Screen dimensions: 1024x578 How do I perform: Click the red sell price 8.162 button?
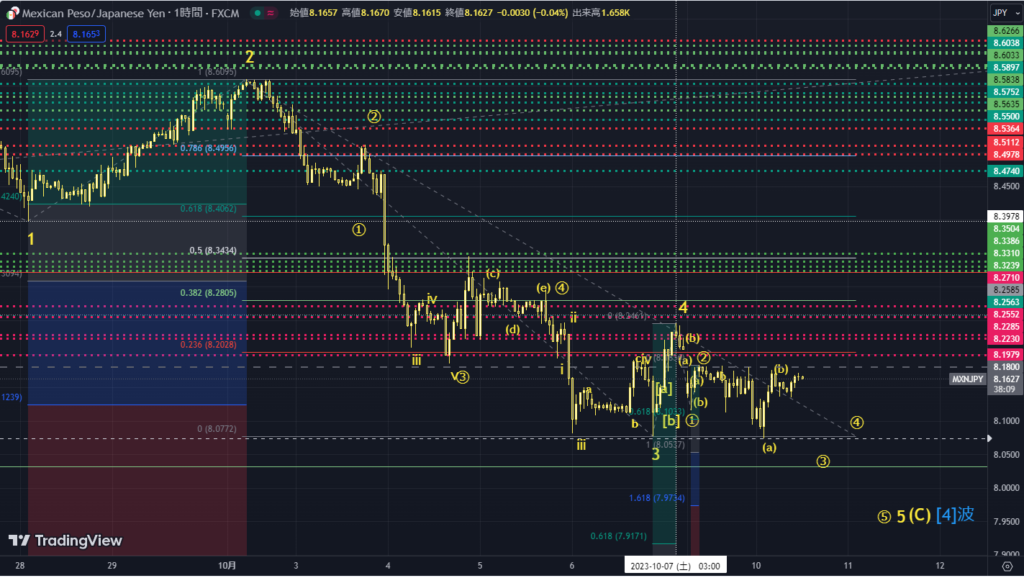click(x=22, y=34)
